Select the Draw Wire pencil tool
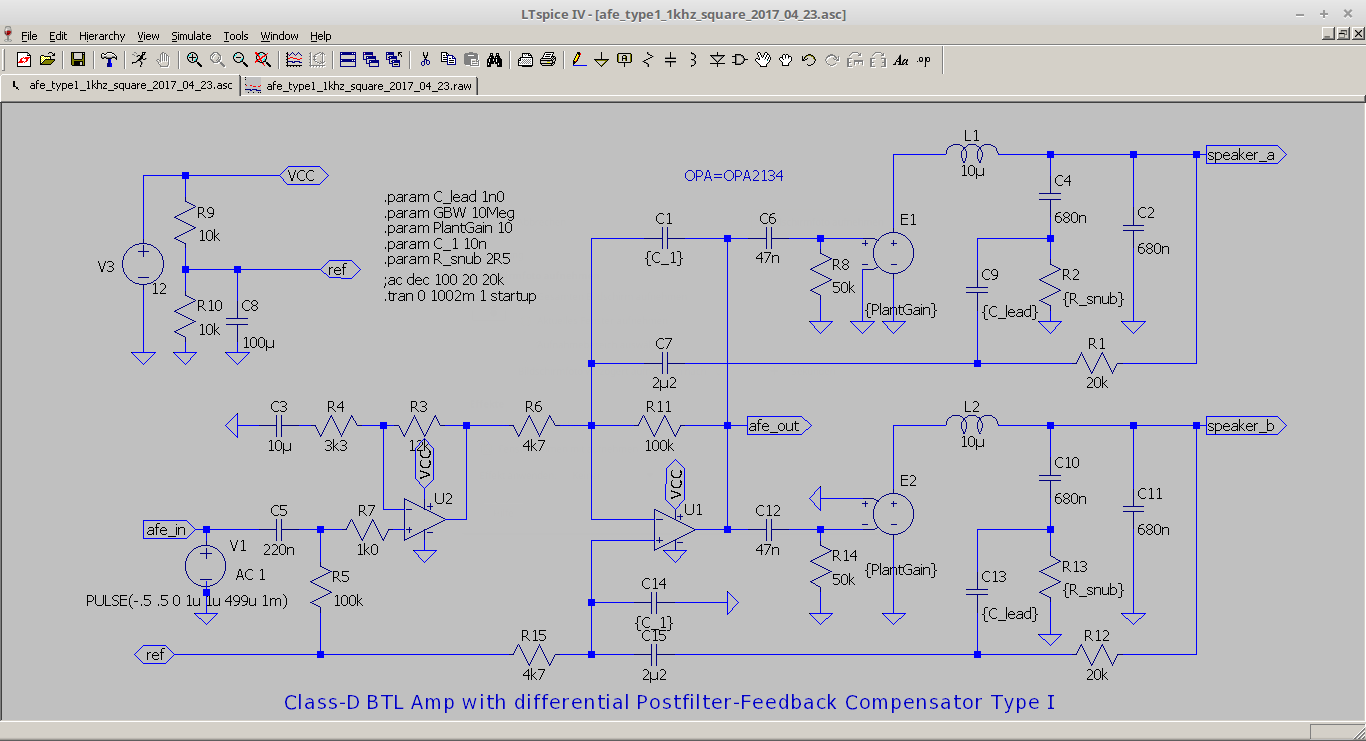1366x741 pixels. pos(579,60)
